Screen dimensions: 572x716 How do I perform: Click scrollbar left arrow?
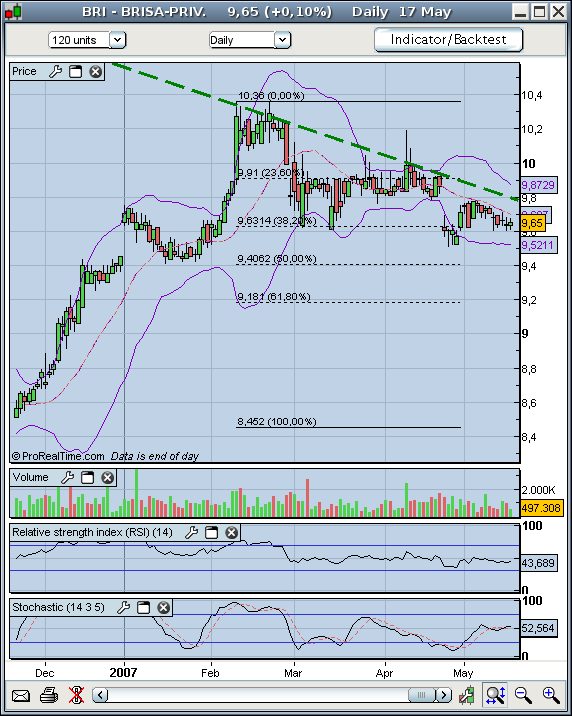pos(100,695)
